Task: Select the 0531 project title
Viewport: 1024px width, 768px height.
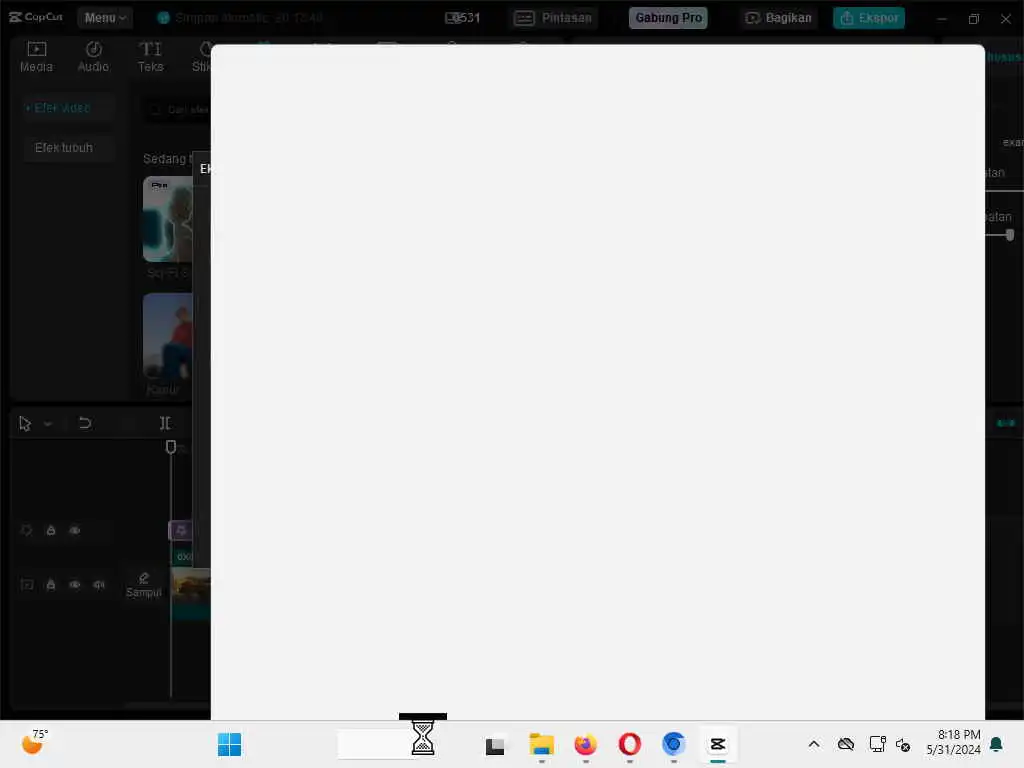Action: pyautogui.click(x=462, y=18)
